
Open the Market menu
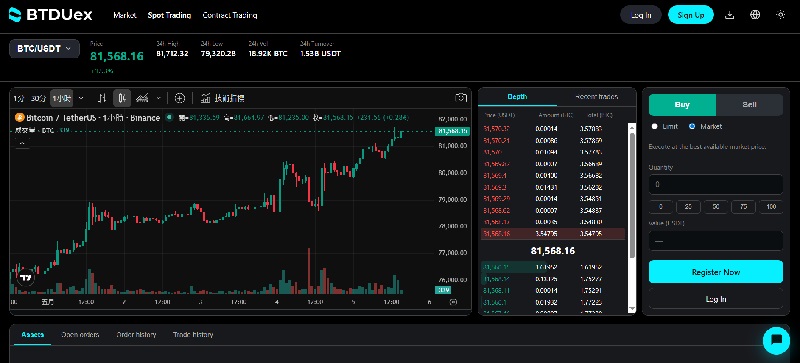[x=125, y=15]
